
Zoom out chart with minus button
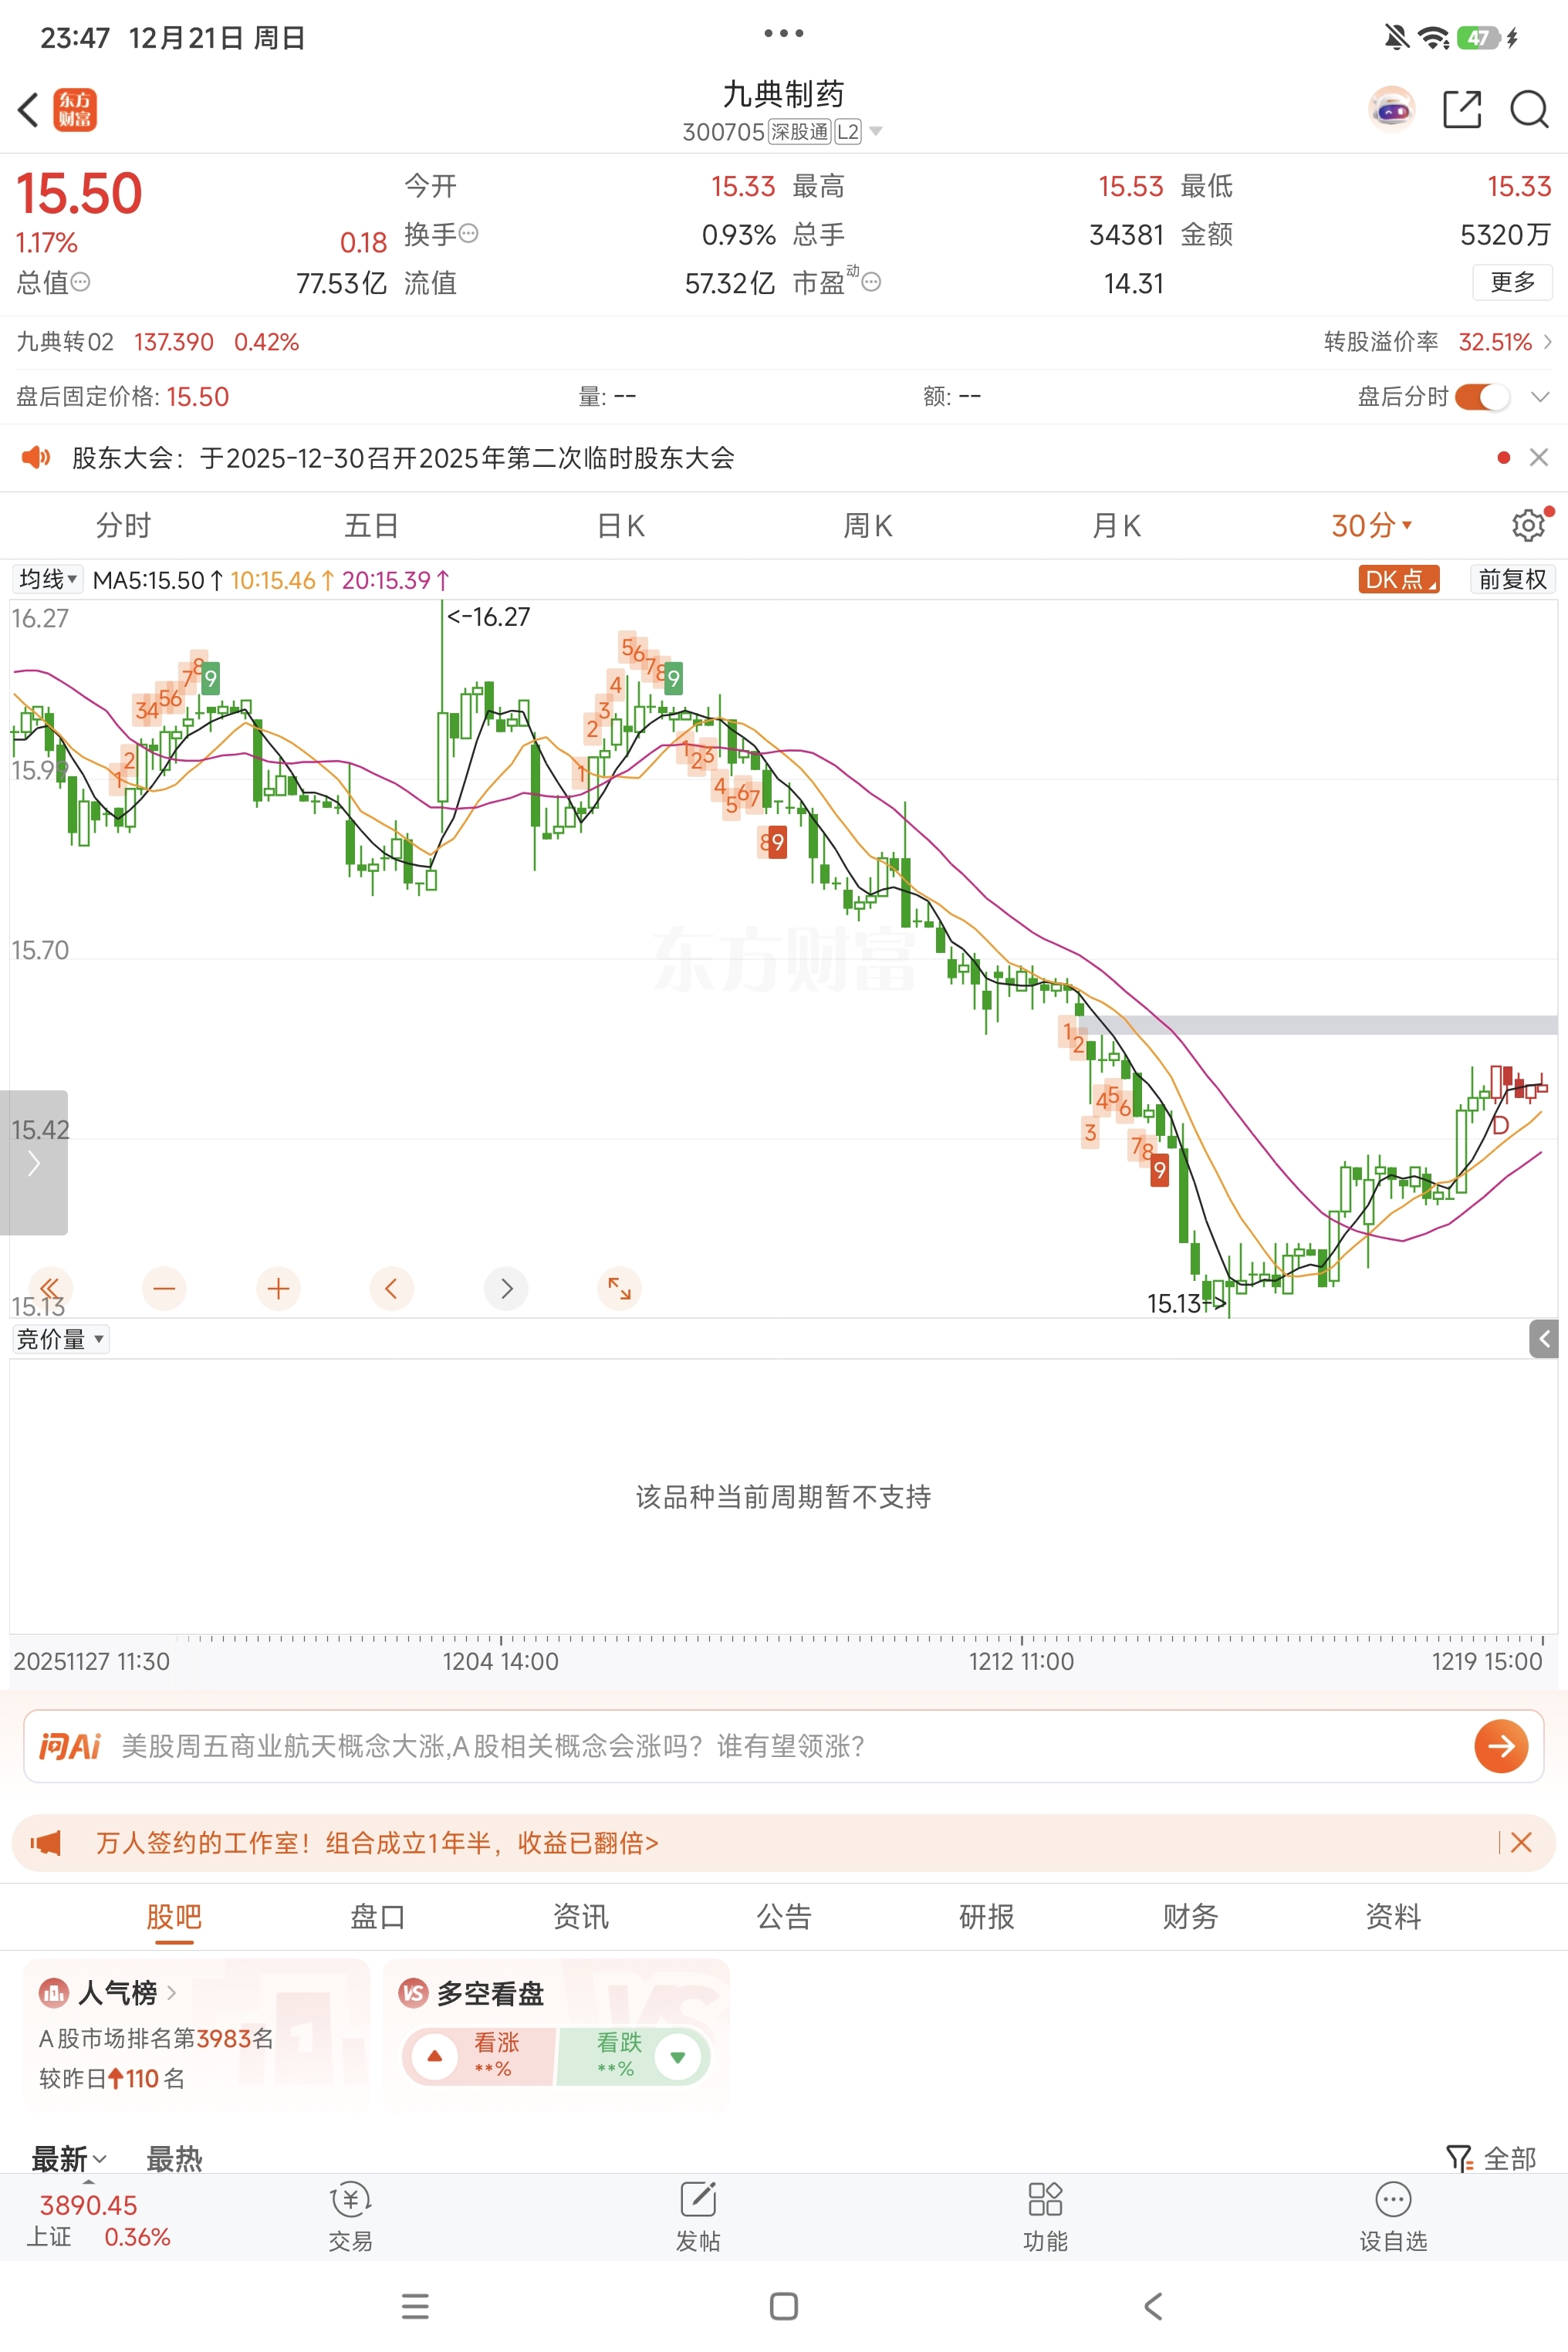(x=164, y=1288)
